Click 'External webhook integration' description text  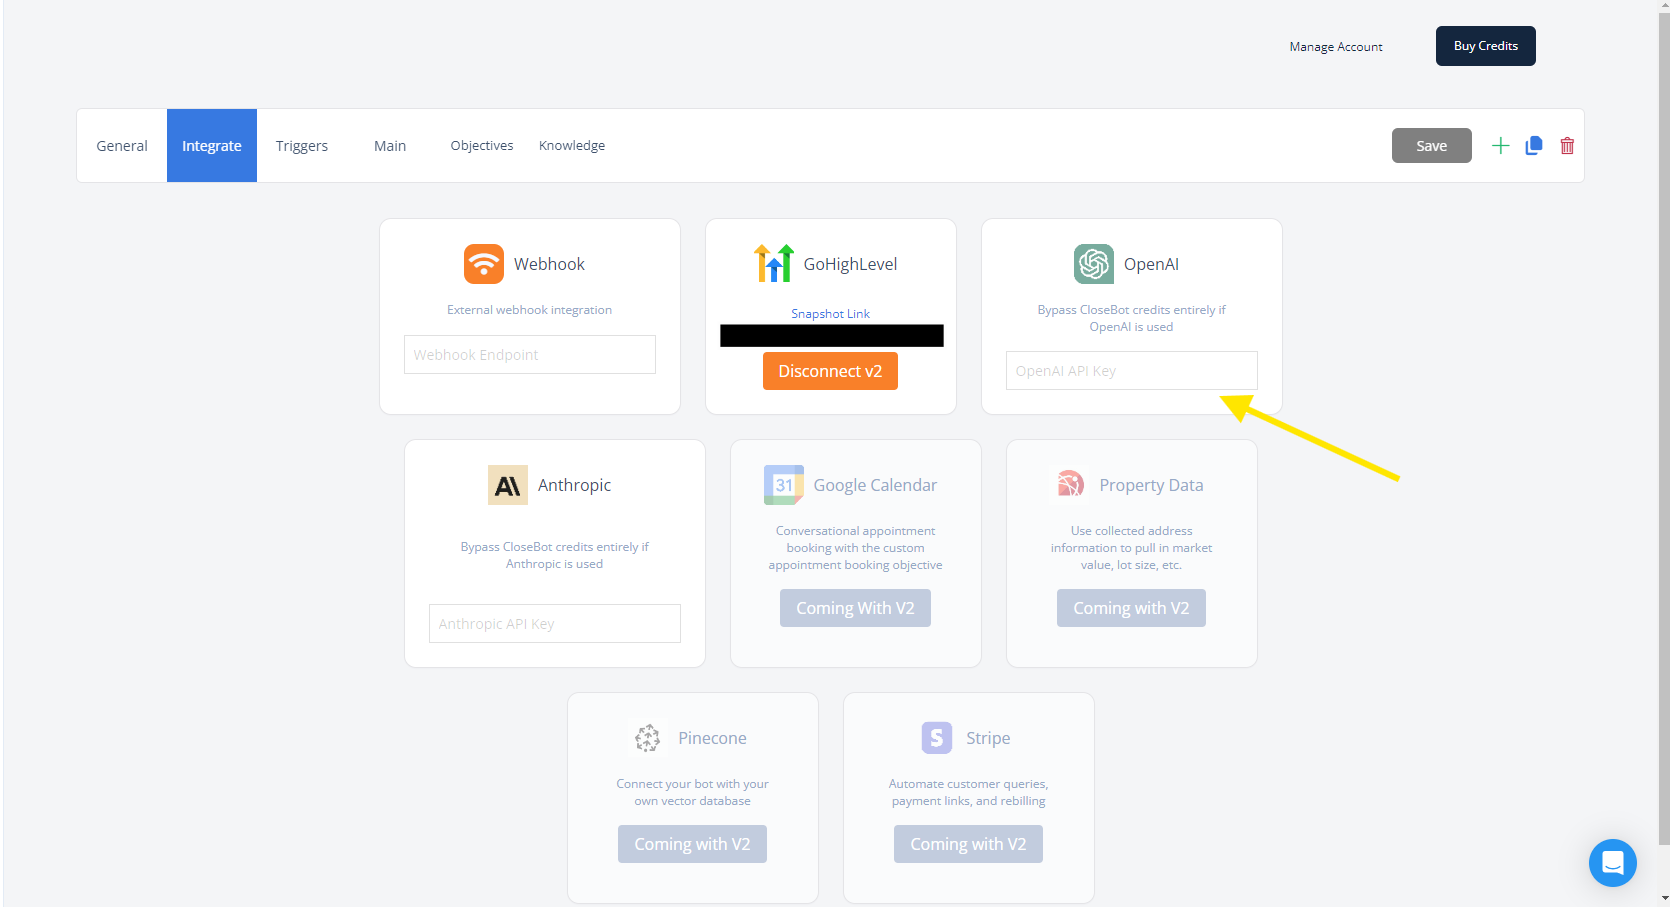[x=530, y=310]
